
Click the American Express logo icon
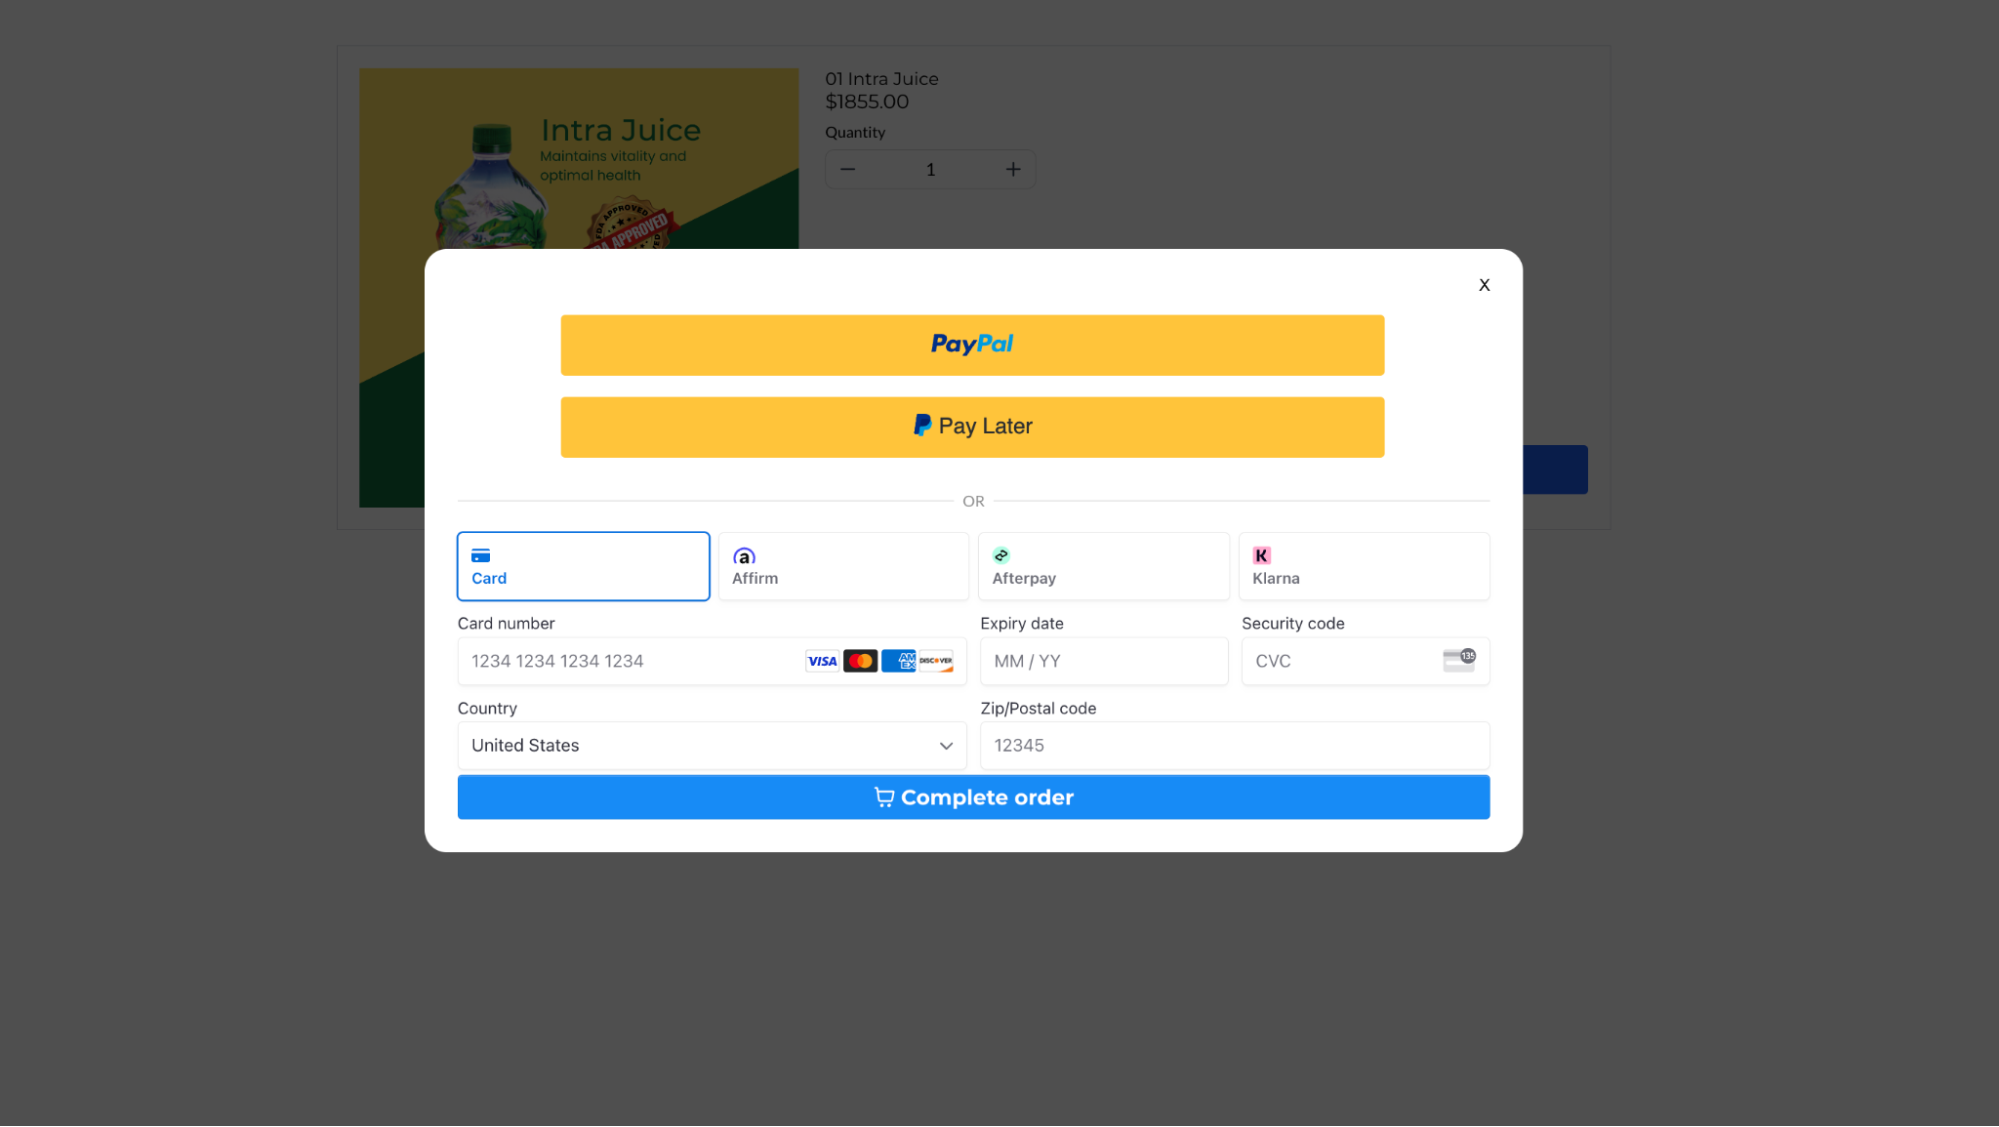pyautogui.click(x=898, y=661)
